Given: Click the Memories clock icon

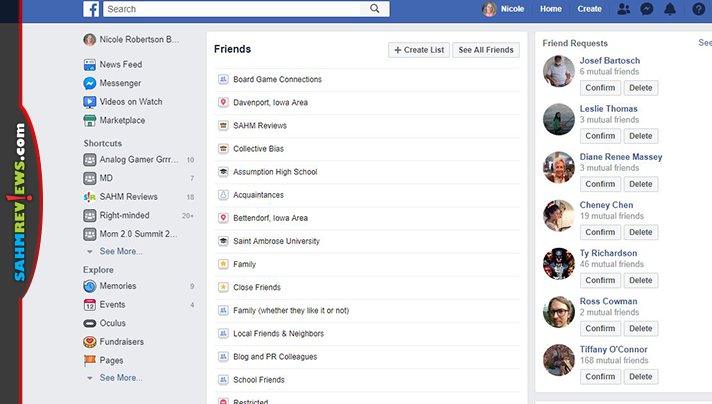Looking at the screenshot, I should (x=89, y=286).
